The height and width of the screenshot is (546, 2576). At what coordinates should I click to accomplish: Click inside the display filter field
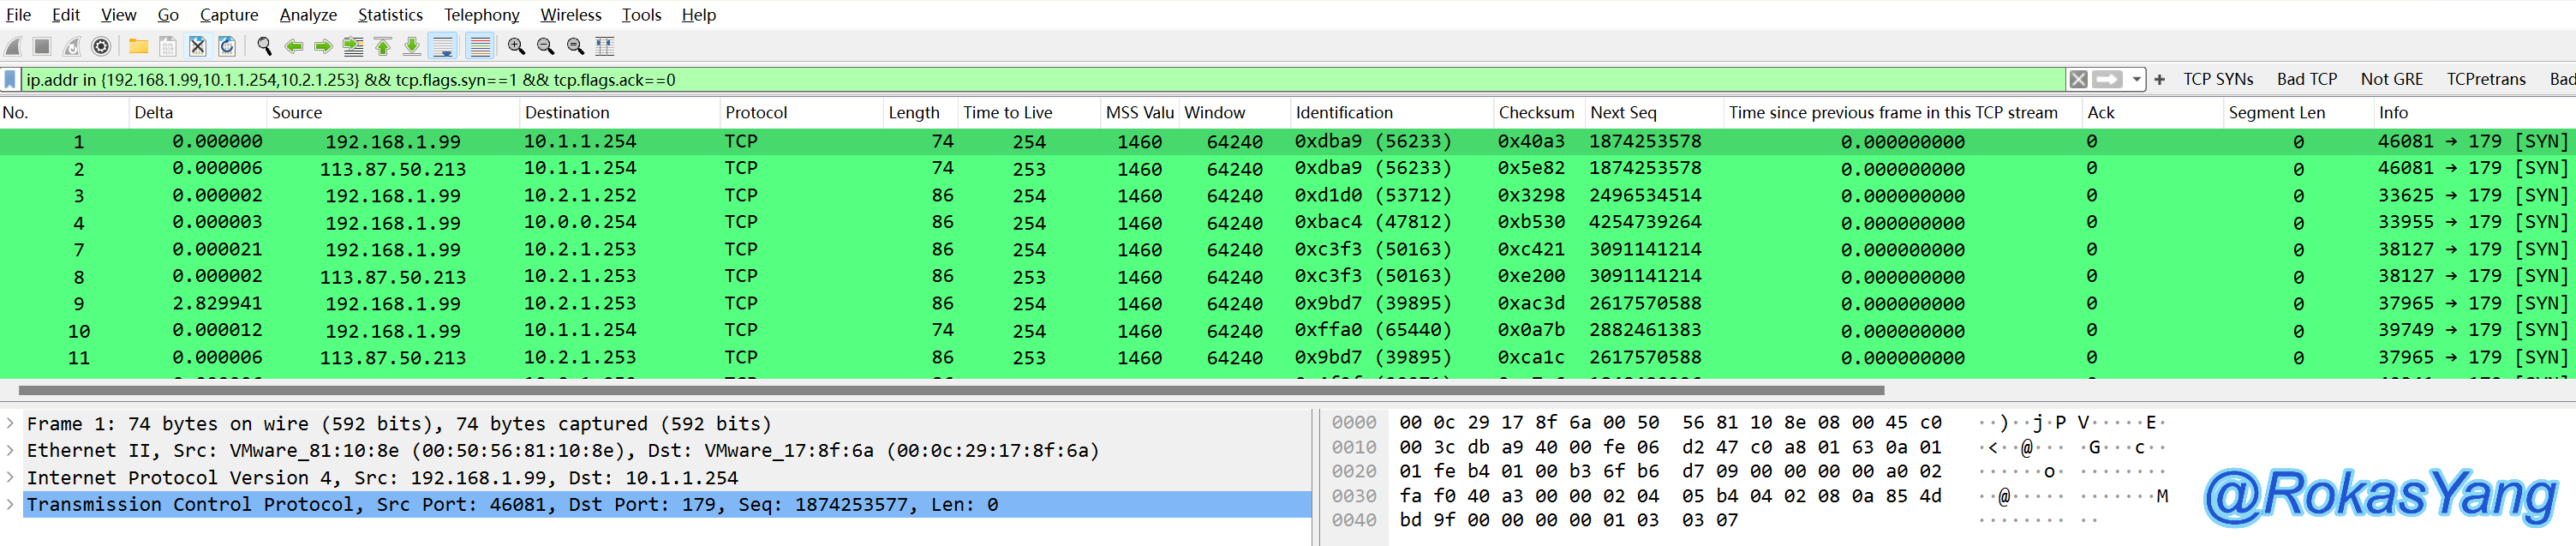pos(1000,80)
